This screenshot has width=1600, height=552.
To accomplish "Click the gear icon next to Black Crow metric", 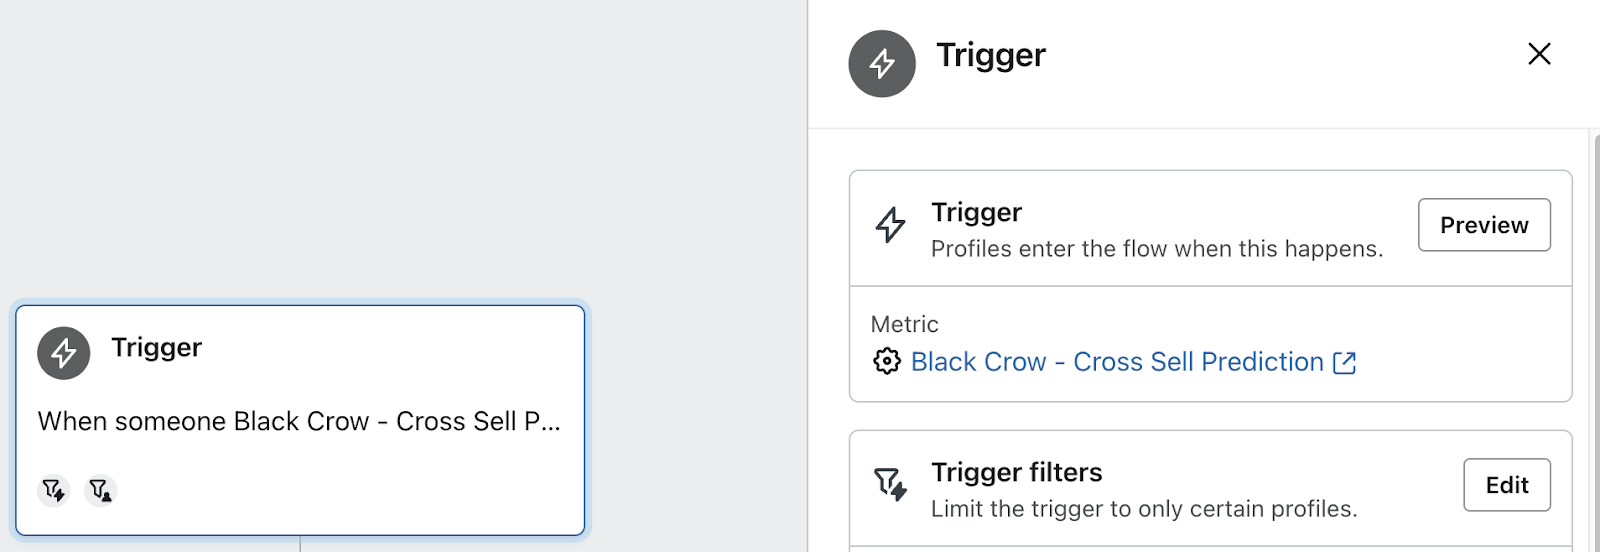I will (x=887, y=361).
